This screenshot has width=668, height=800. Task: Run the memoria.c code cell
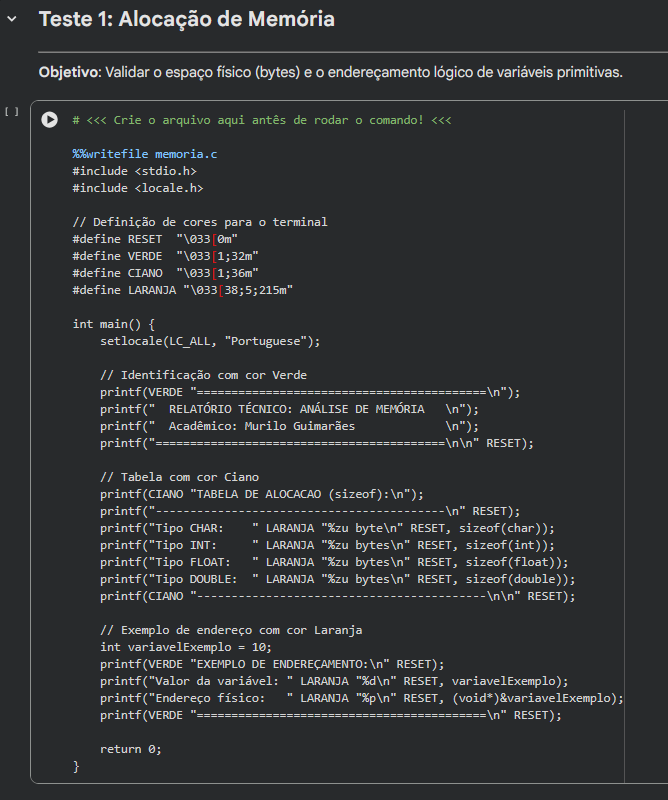point(49,120)
